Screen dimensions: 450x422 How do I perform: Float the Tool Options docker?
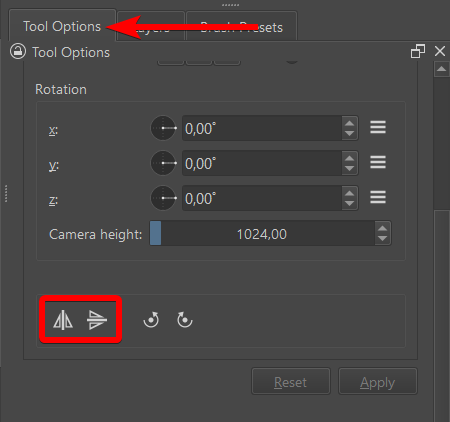[x=418, y=51]
